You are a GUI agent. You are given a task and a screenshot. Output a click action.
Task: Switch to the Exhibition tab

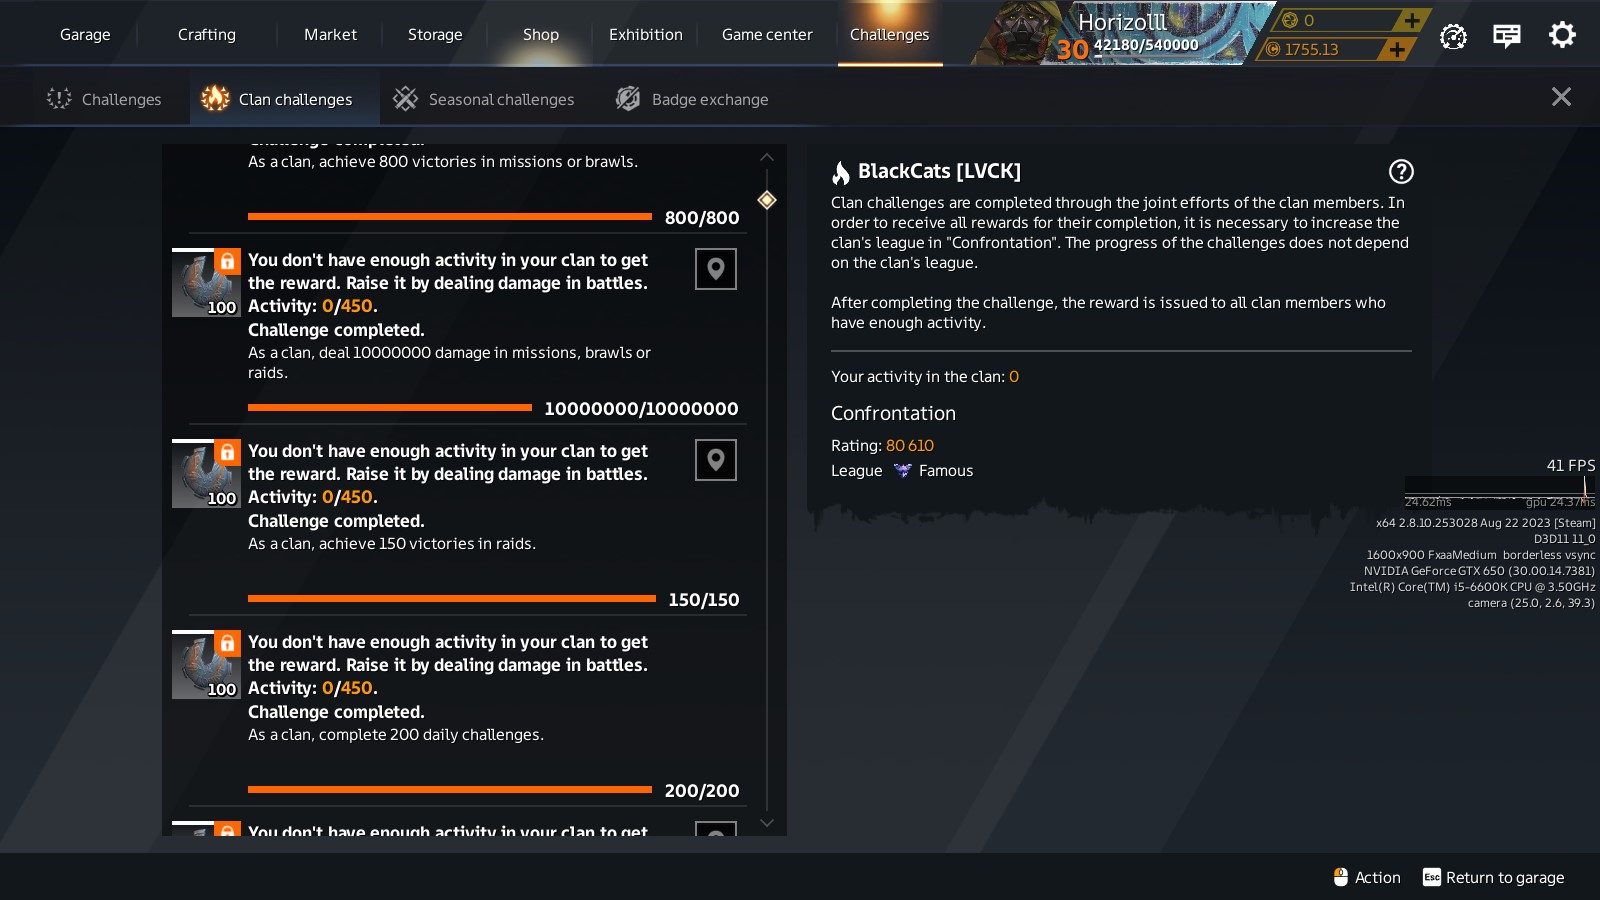coord(646,34)
